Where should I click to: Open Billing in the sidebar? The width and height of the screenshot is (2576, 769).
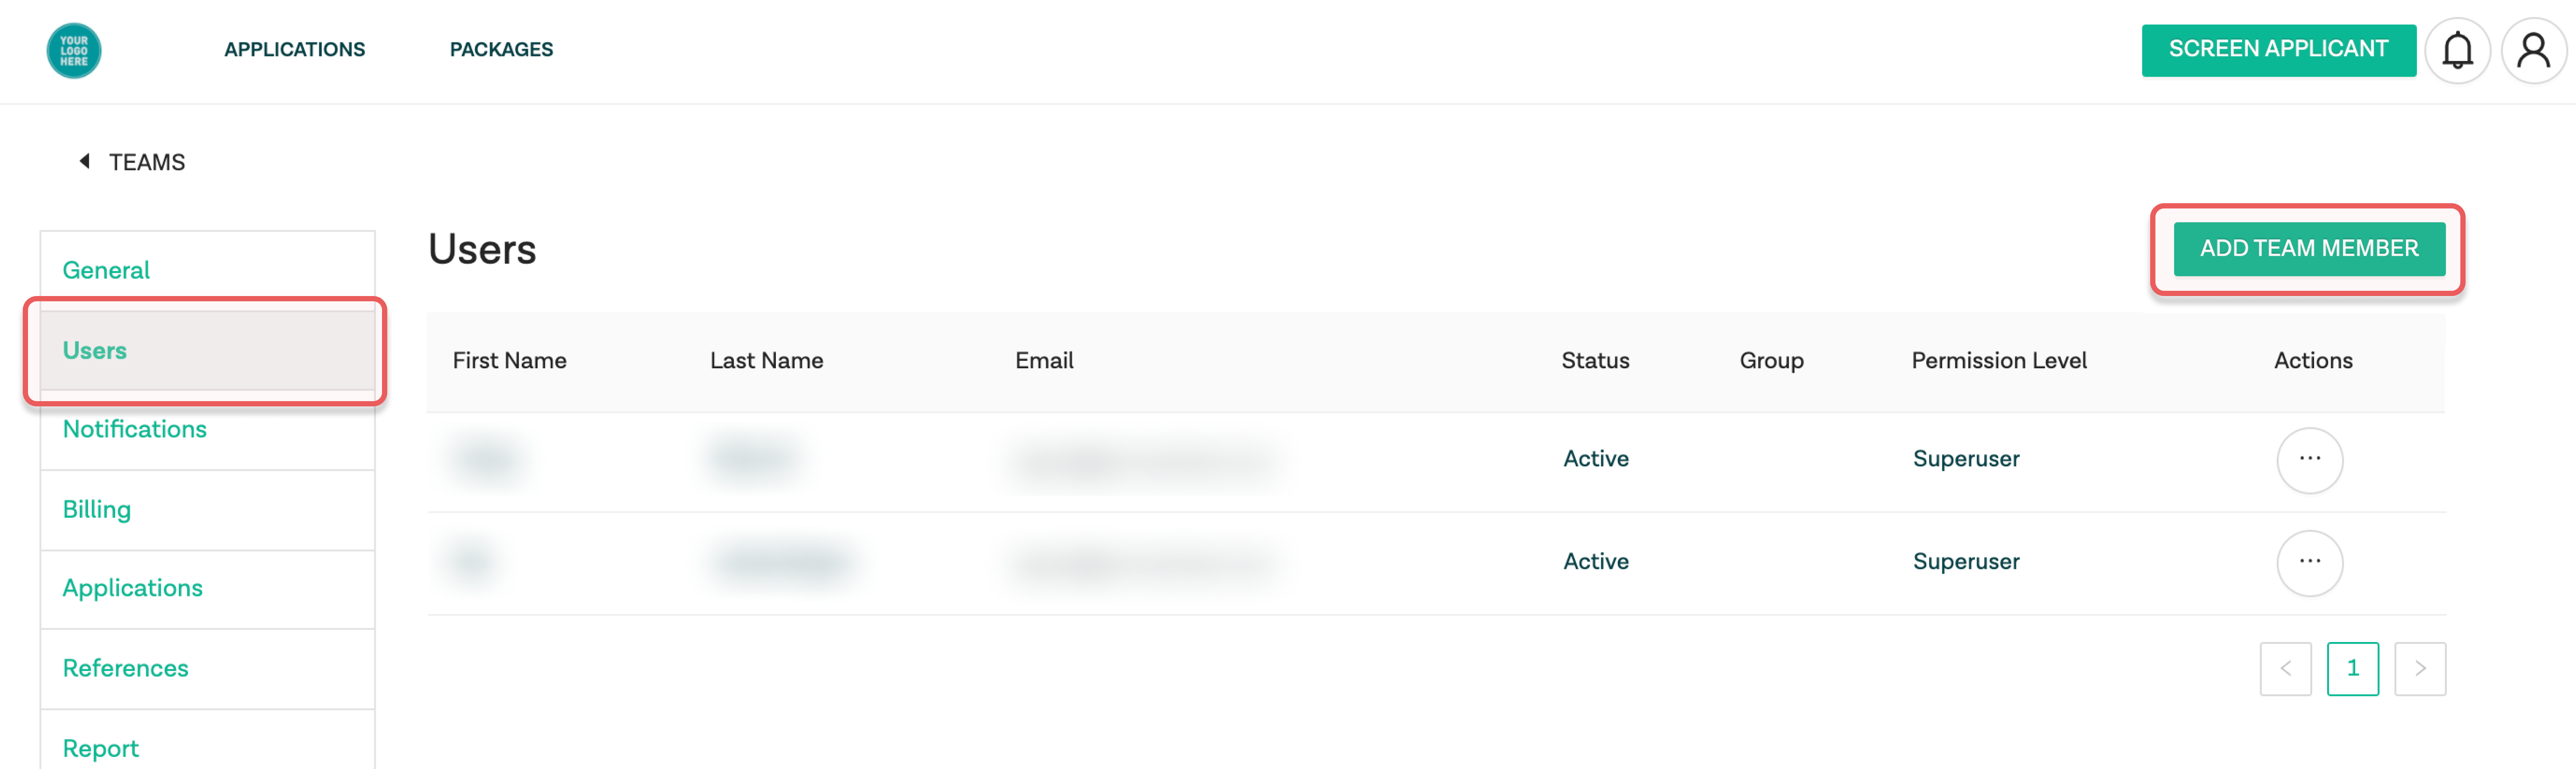point(207,509)
